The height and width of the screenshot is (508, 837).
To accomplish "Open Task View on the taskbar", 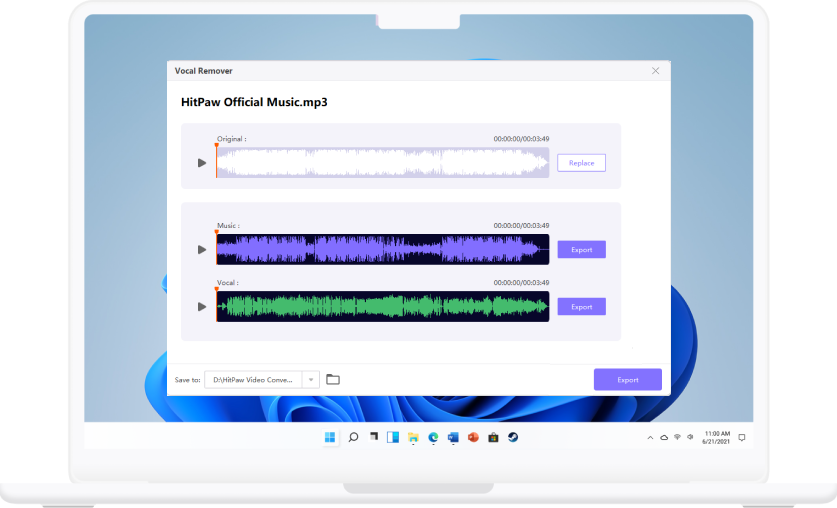I will [x=374, y=437].
